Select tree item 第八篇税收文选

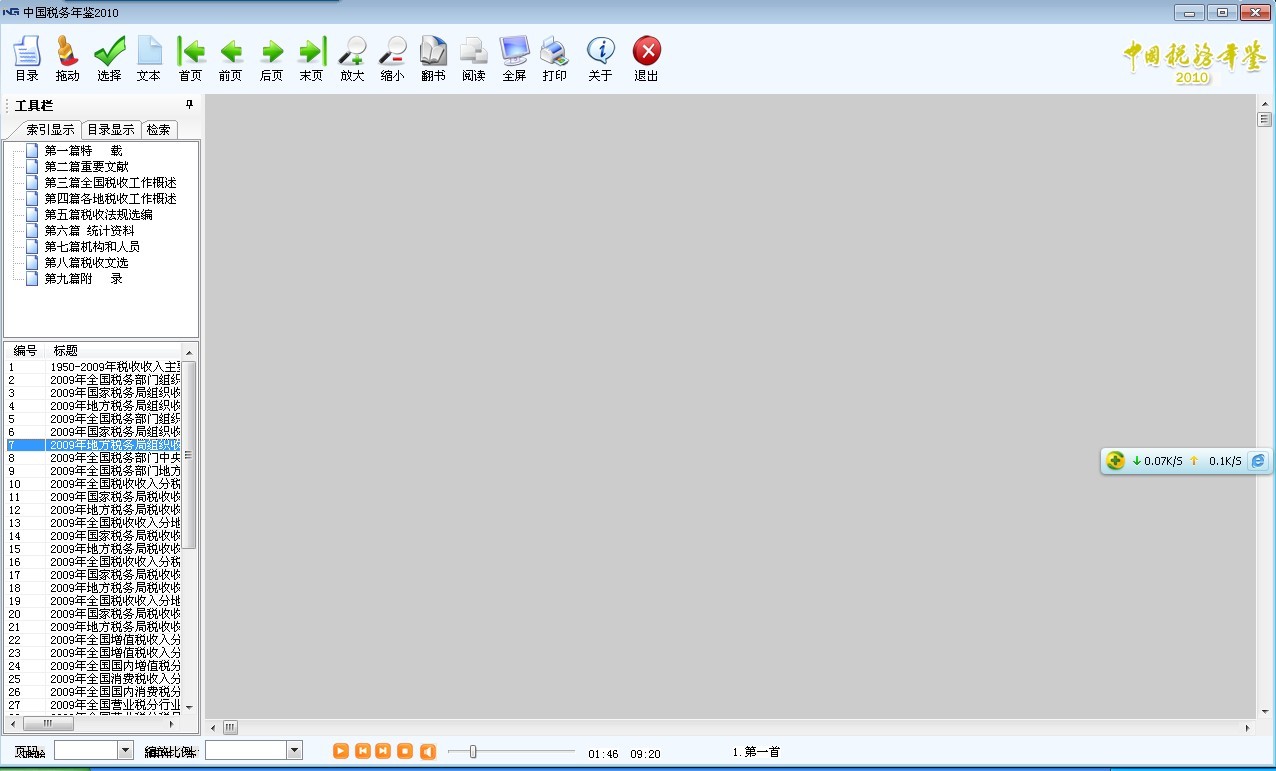click(86, 263)
